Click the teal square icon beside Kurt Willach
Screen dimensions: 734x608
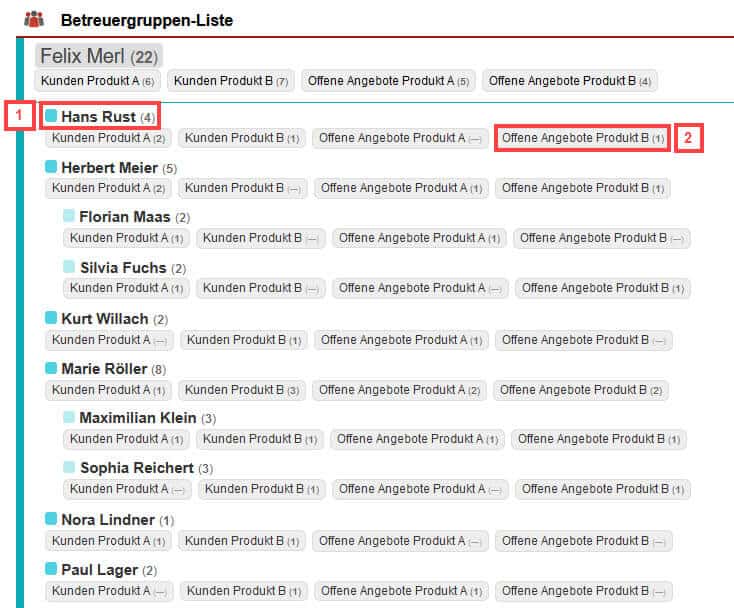click(x=51, y=318)
